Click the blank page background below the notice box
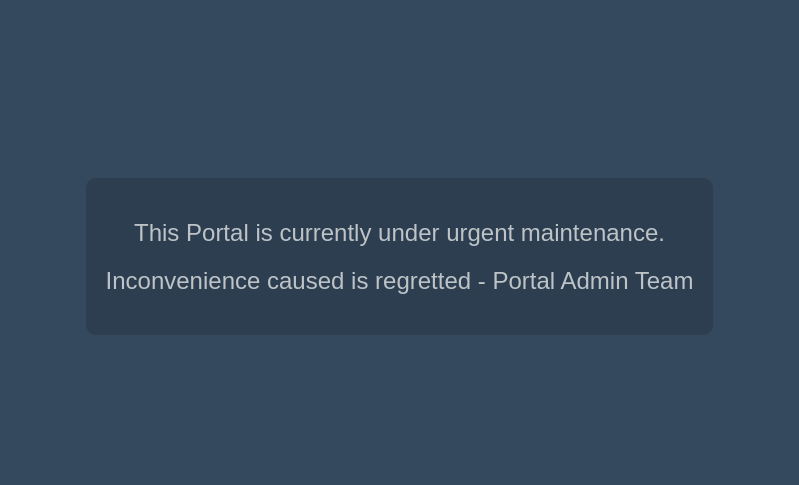The image size is (799, 485). tap(399, 410)
